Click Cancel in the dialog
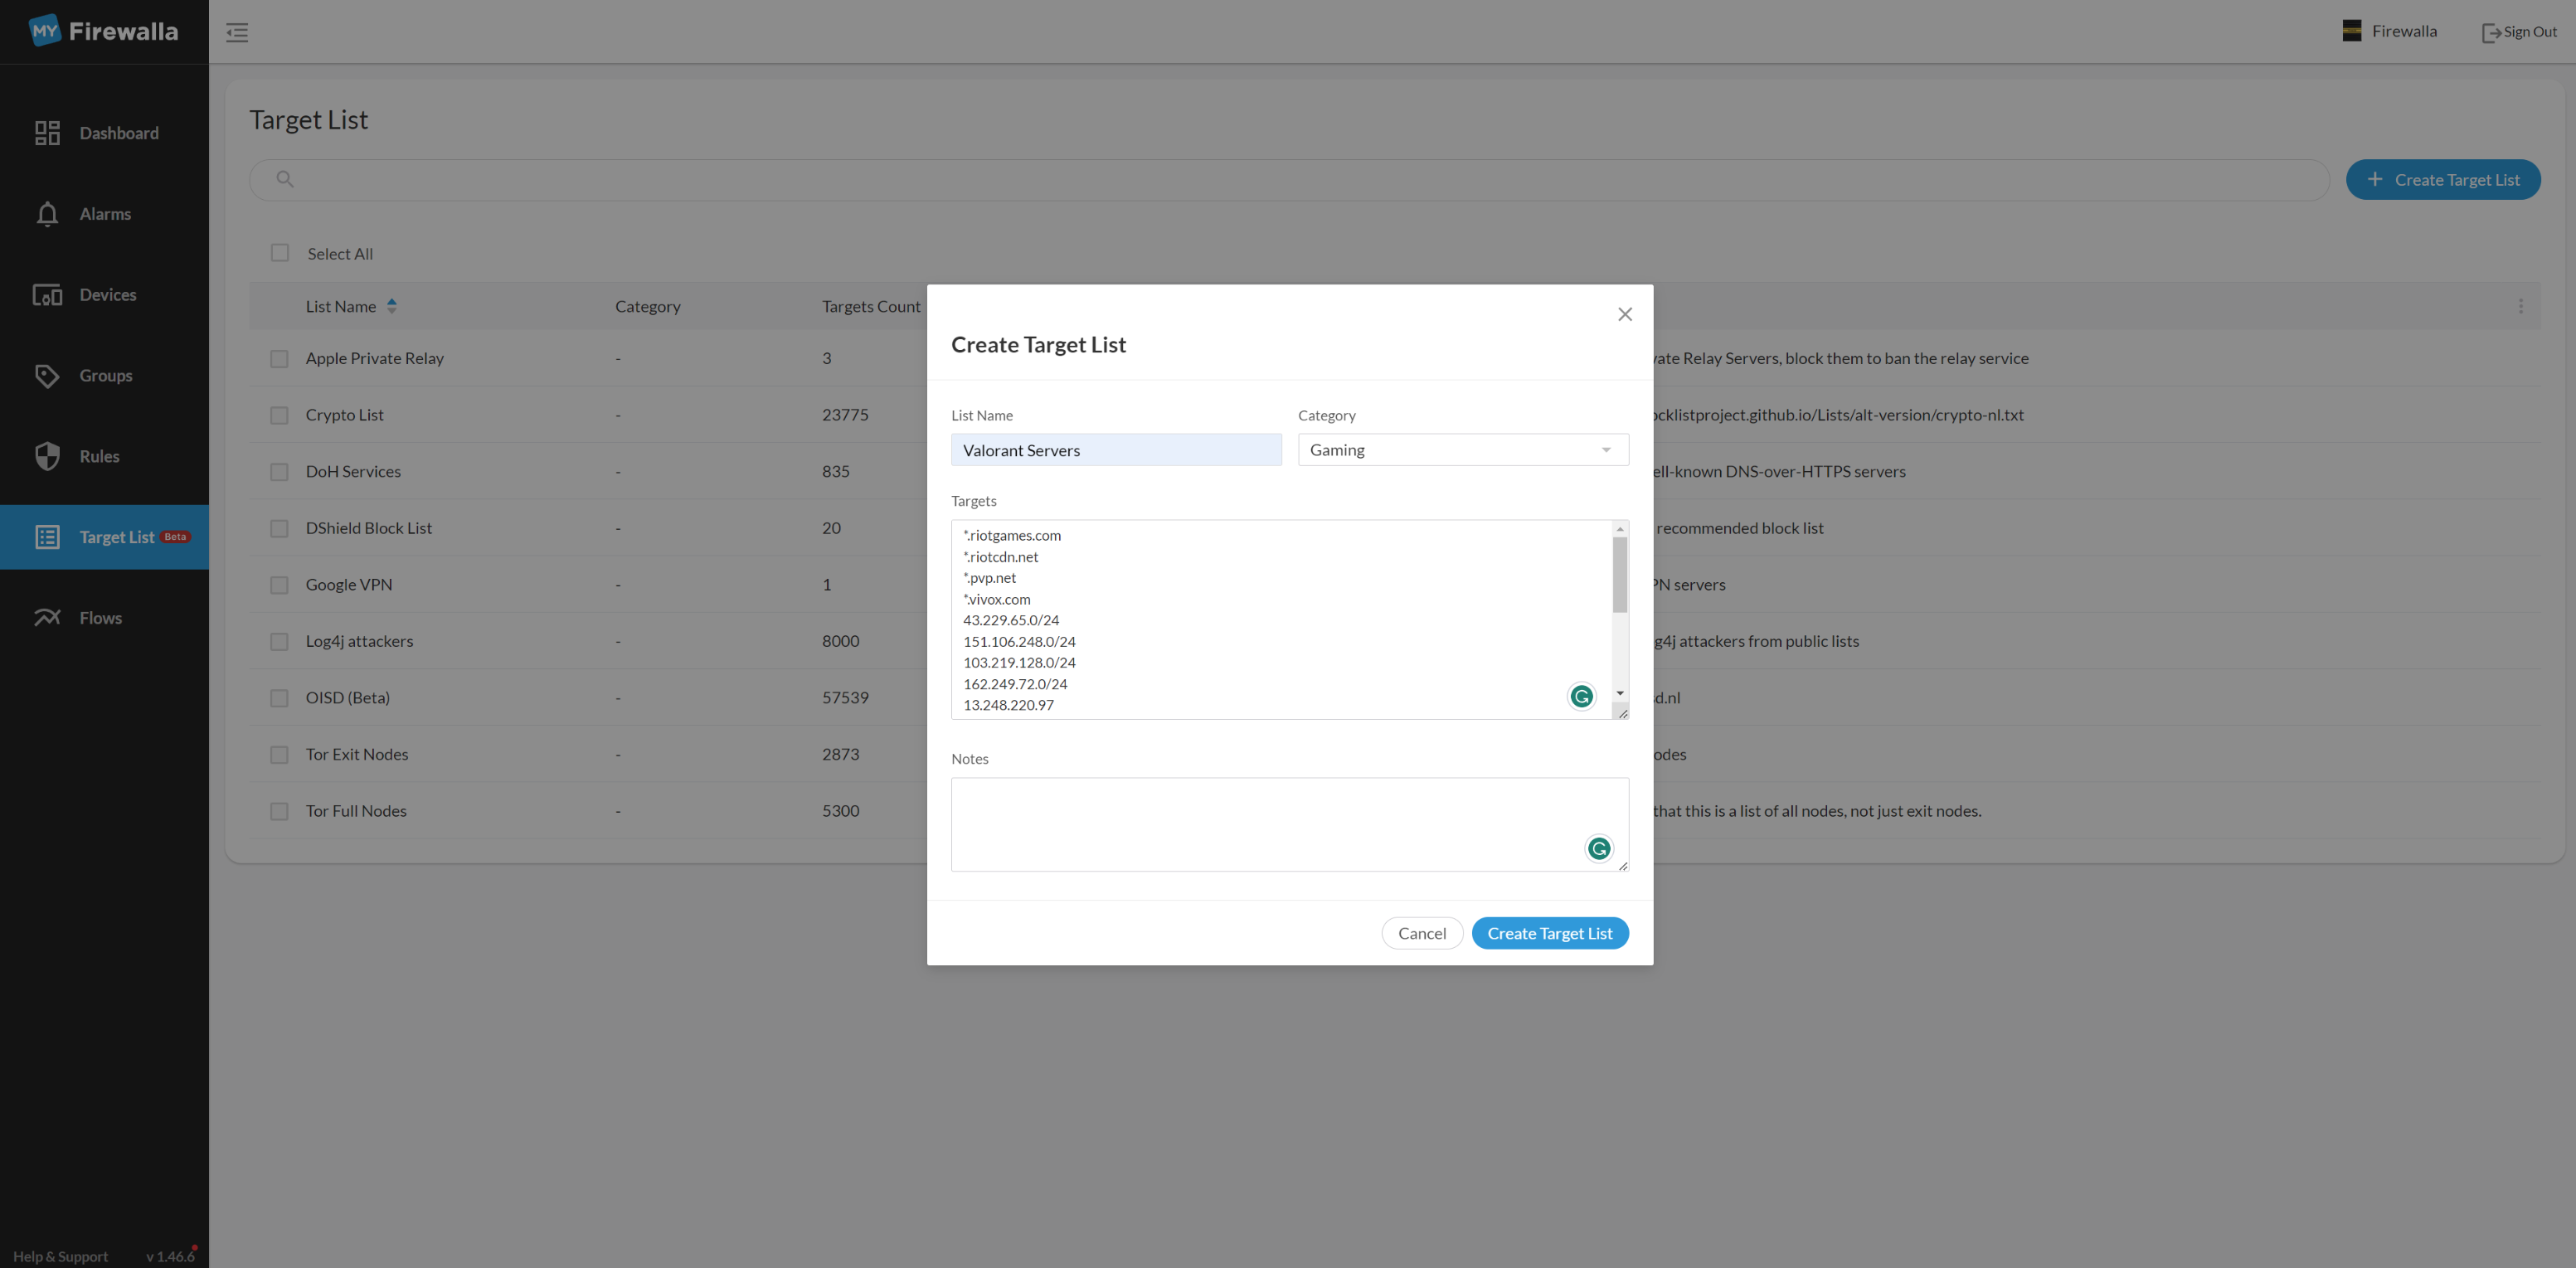Screen dimensions: 2576x1268 click(1422, 933)
